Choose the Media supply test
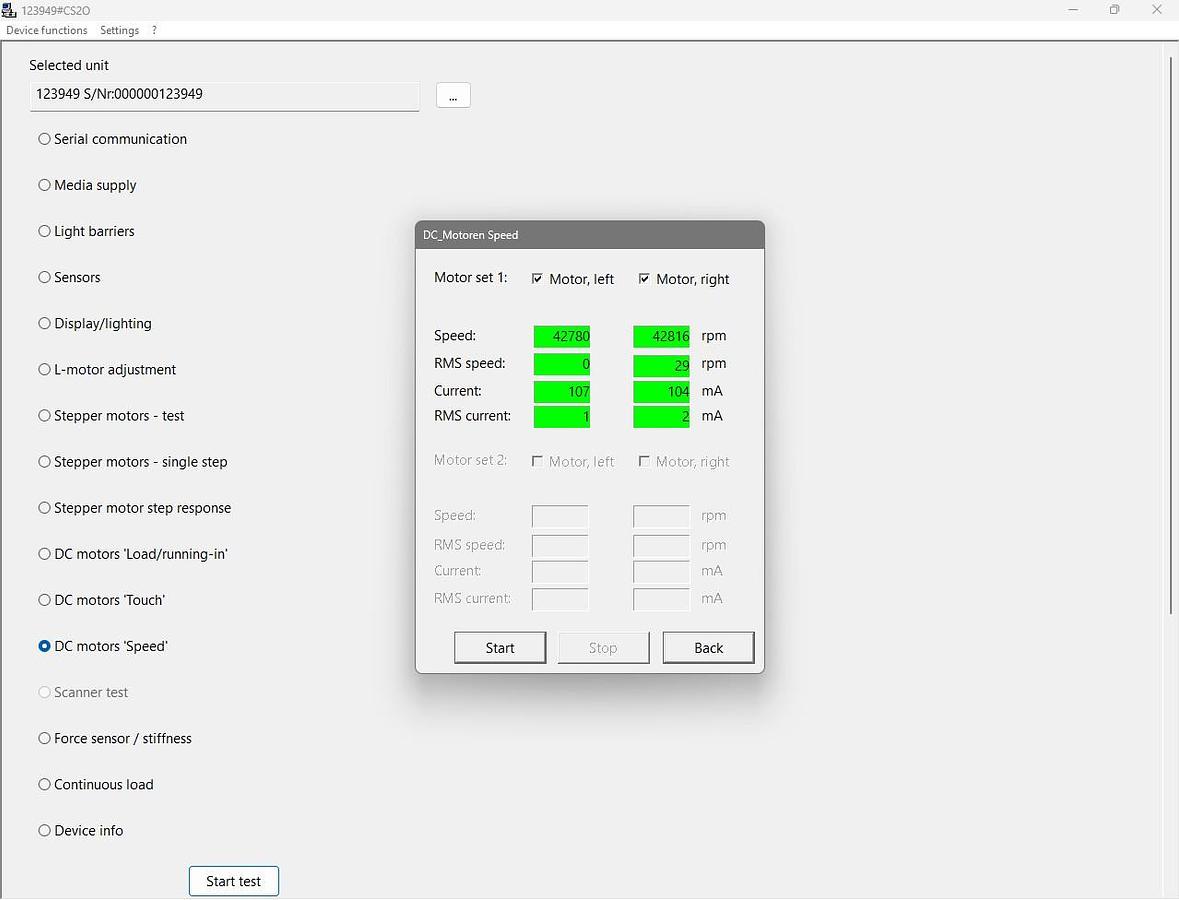This screenshot has width=1179, height=900. 45,185
